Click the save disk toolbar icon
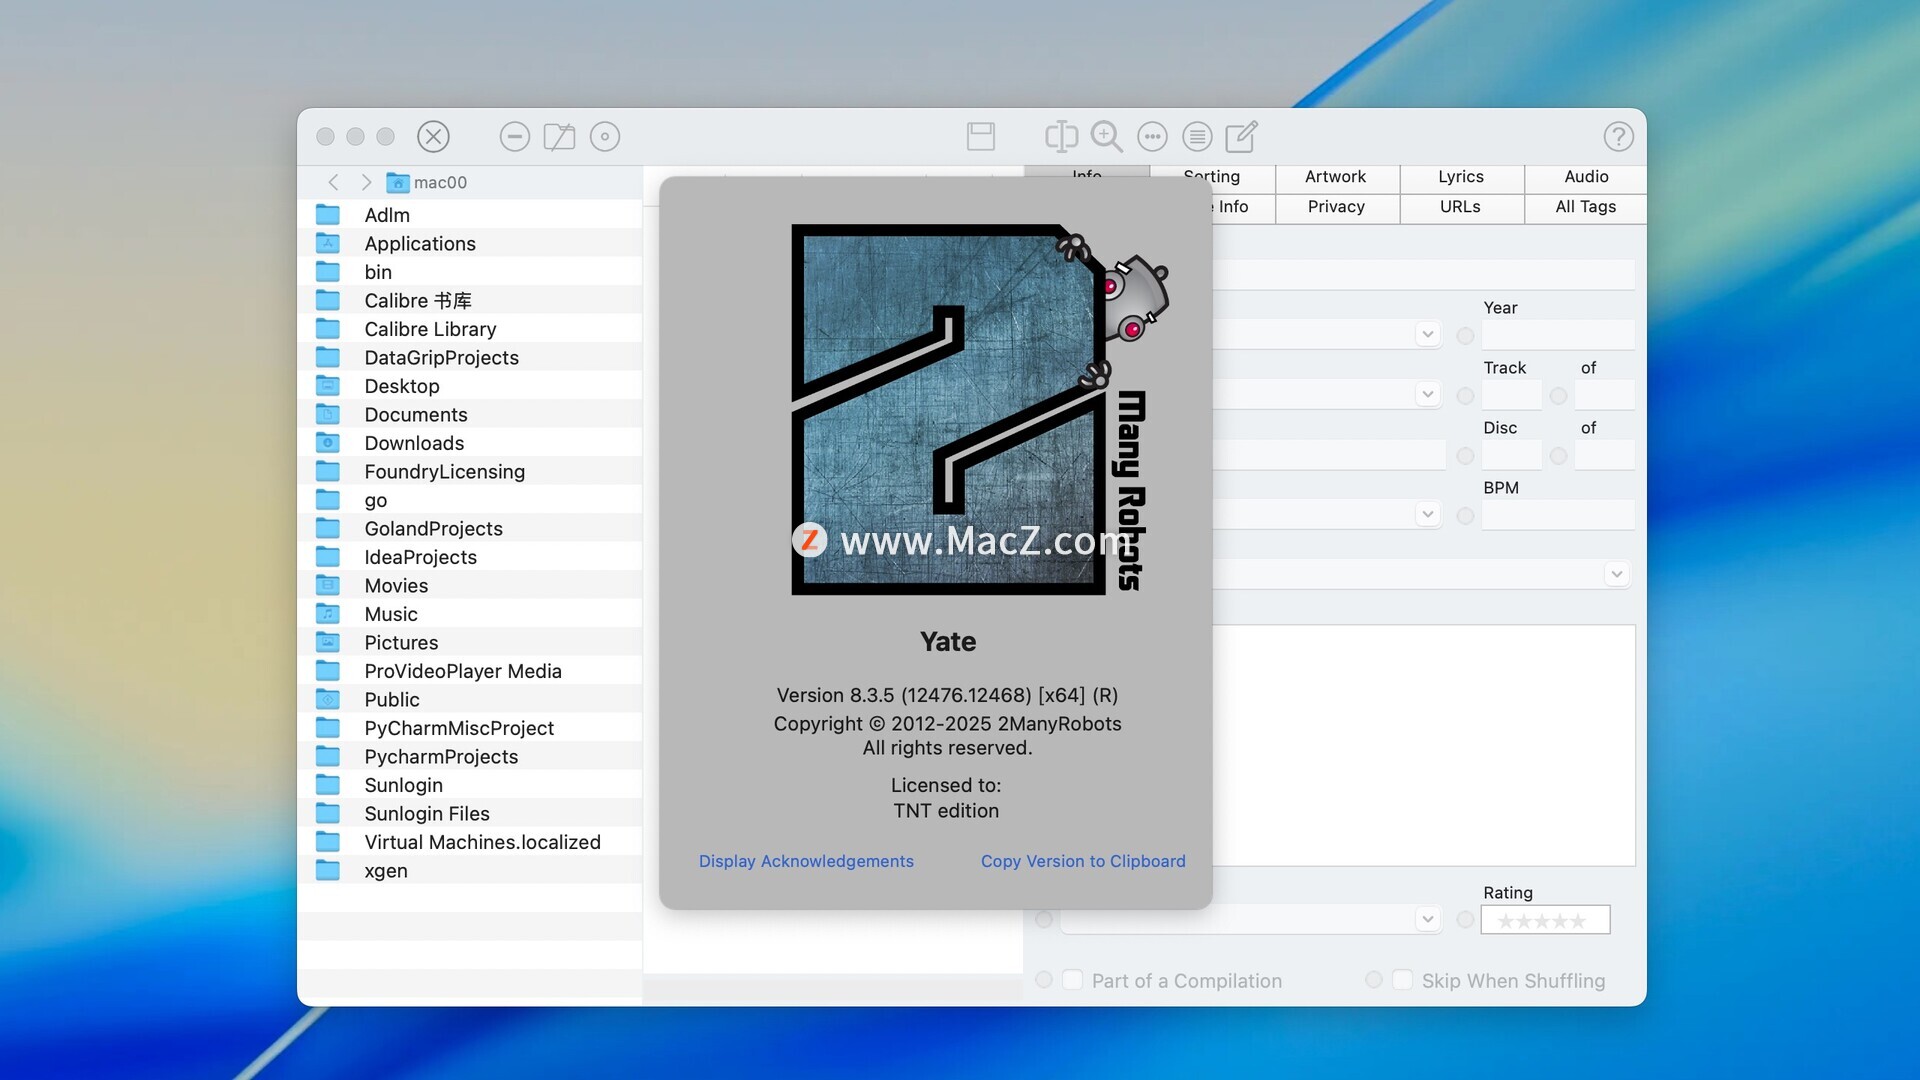Image resolution: width=1920 pixels, height=1080 pixels. pos(980,136)
